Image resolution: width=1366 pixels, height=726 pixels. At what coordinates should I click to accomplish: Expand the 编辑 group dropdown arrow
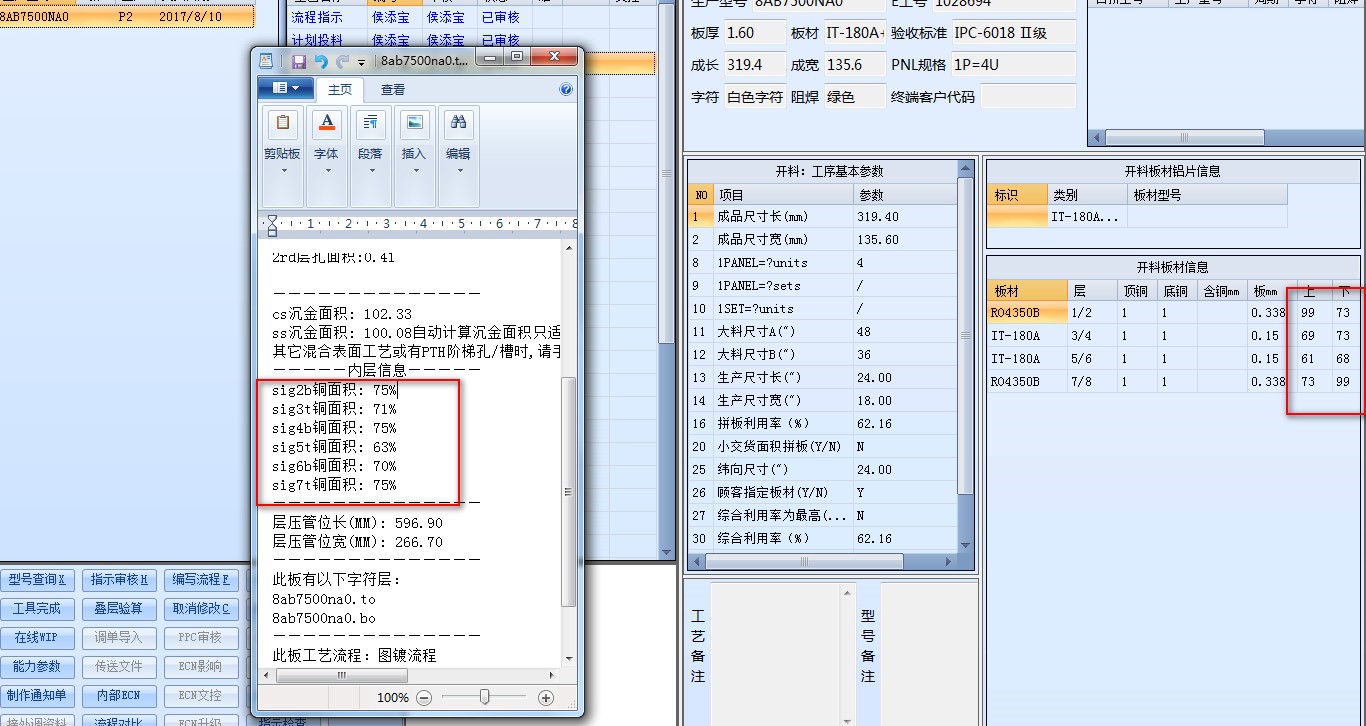(x=459, y=171)
